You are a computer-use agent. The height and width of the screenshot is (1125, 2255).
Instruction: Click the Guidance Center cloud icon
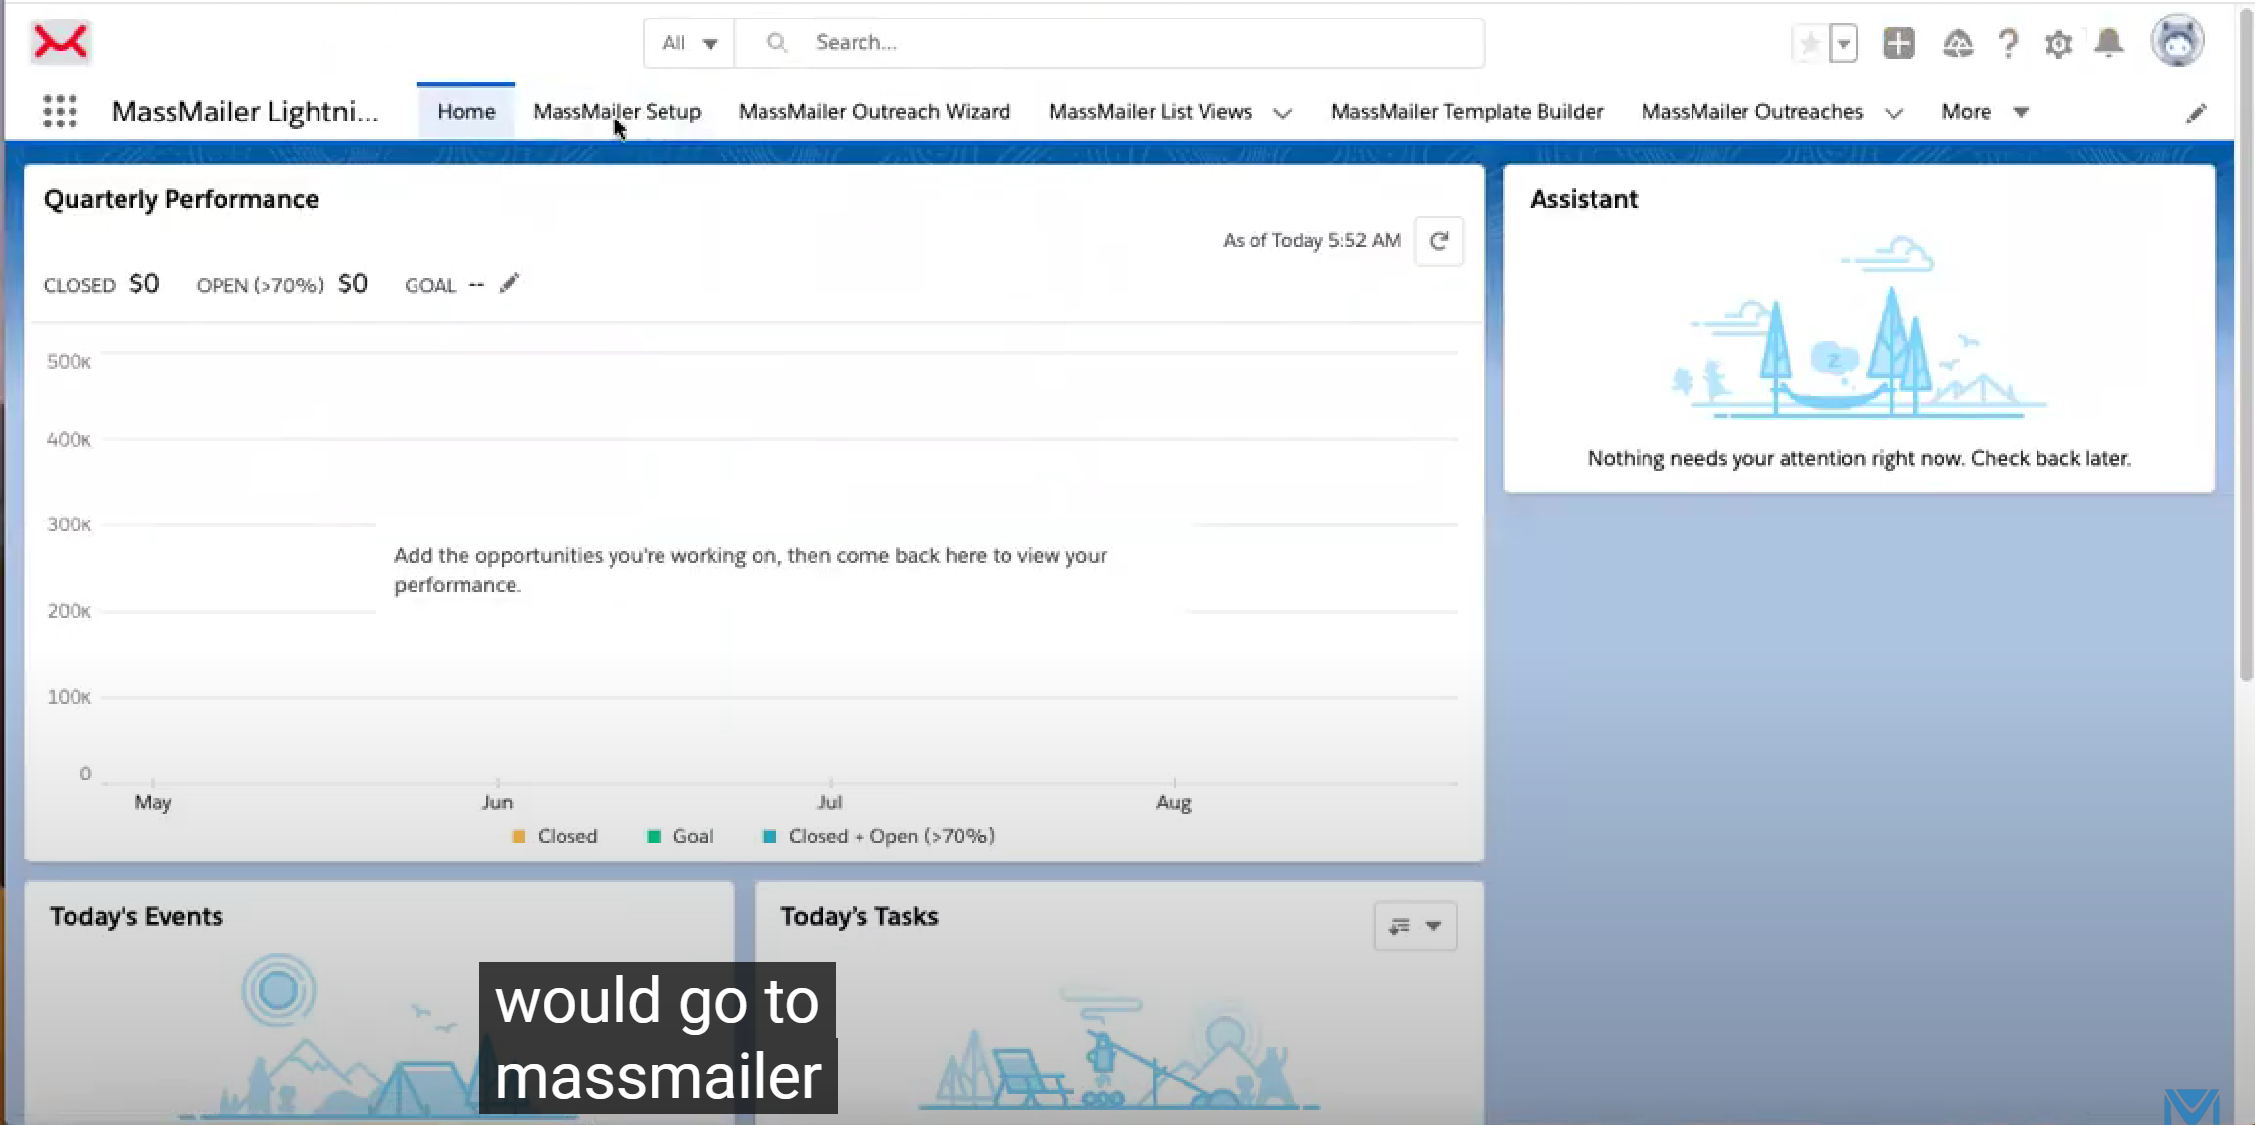click(x=1957, y=43)
